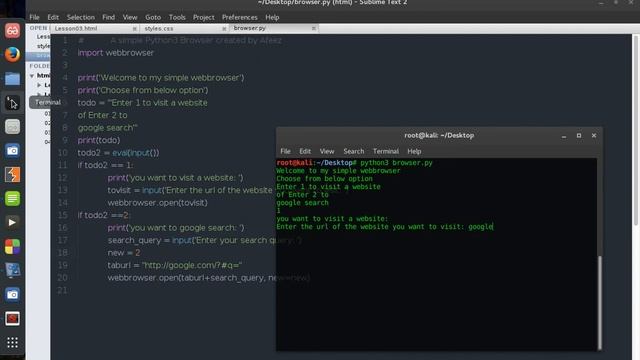
Task: Select the html folder in sidebar
Action: pyautogui.click(x=43, y=76)
